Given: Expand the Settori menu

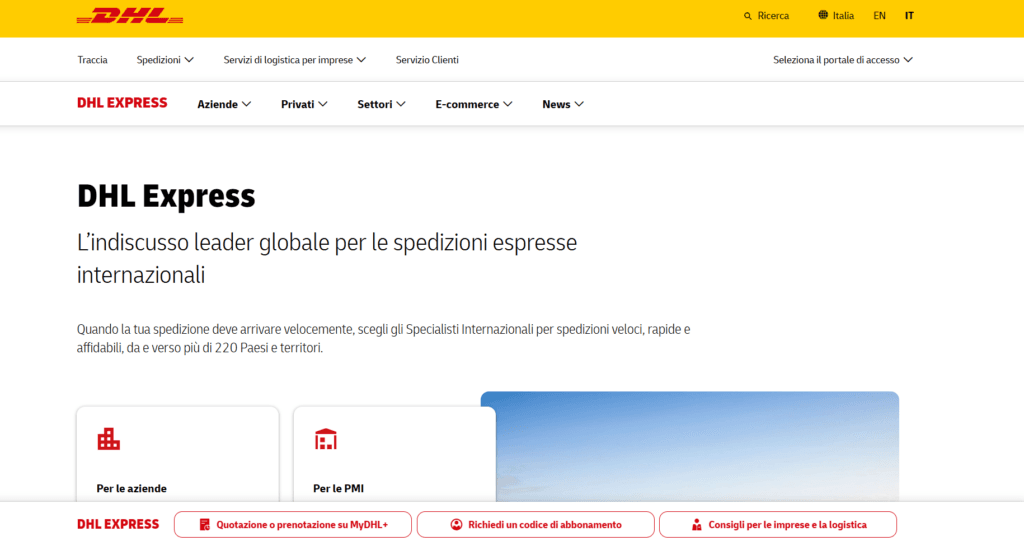Looking at the screenshot, I should coord(381,104).
